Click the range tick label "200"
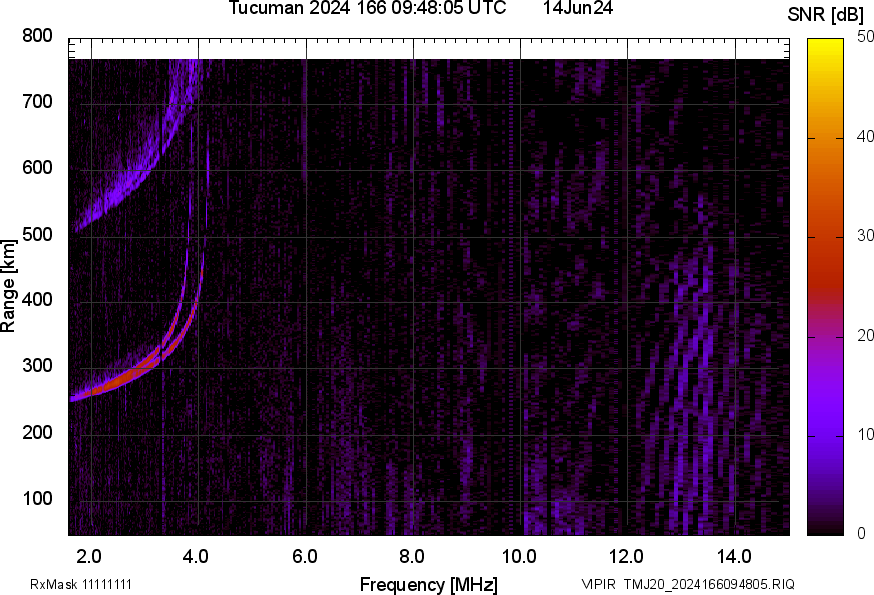 [37, 432]
